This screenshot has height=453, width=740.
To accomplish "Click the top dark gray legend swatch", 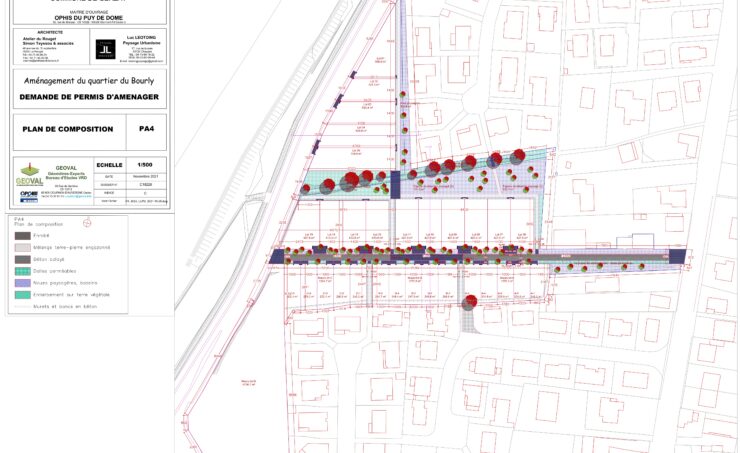I will tap(22, 235).
